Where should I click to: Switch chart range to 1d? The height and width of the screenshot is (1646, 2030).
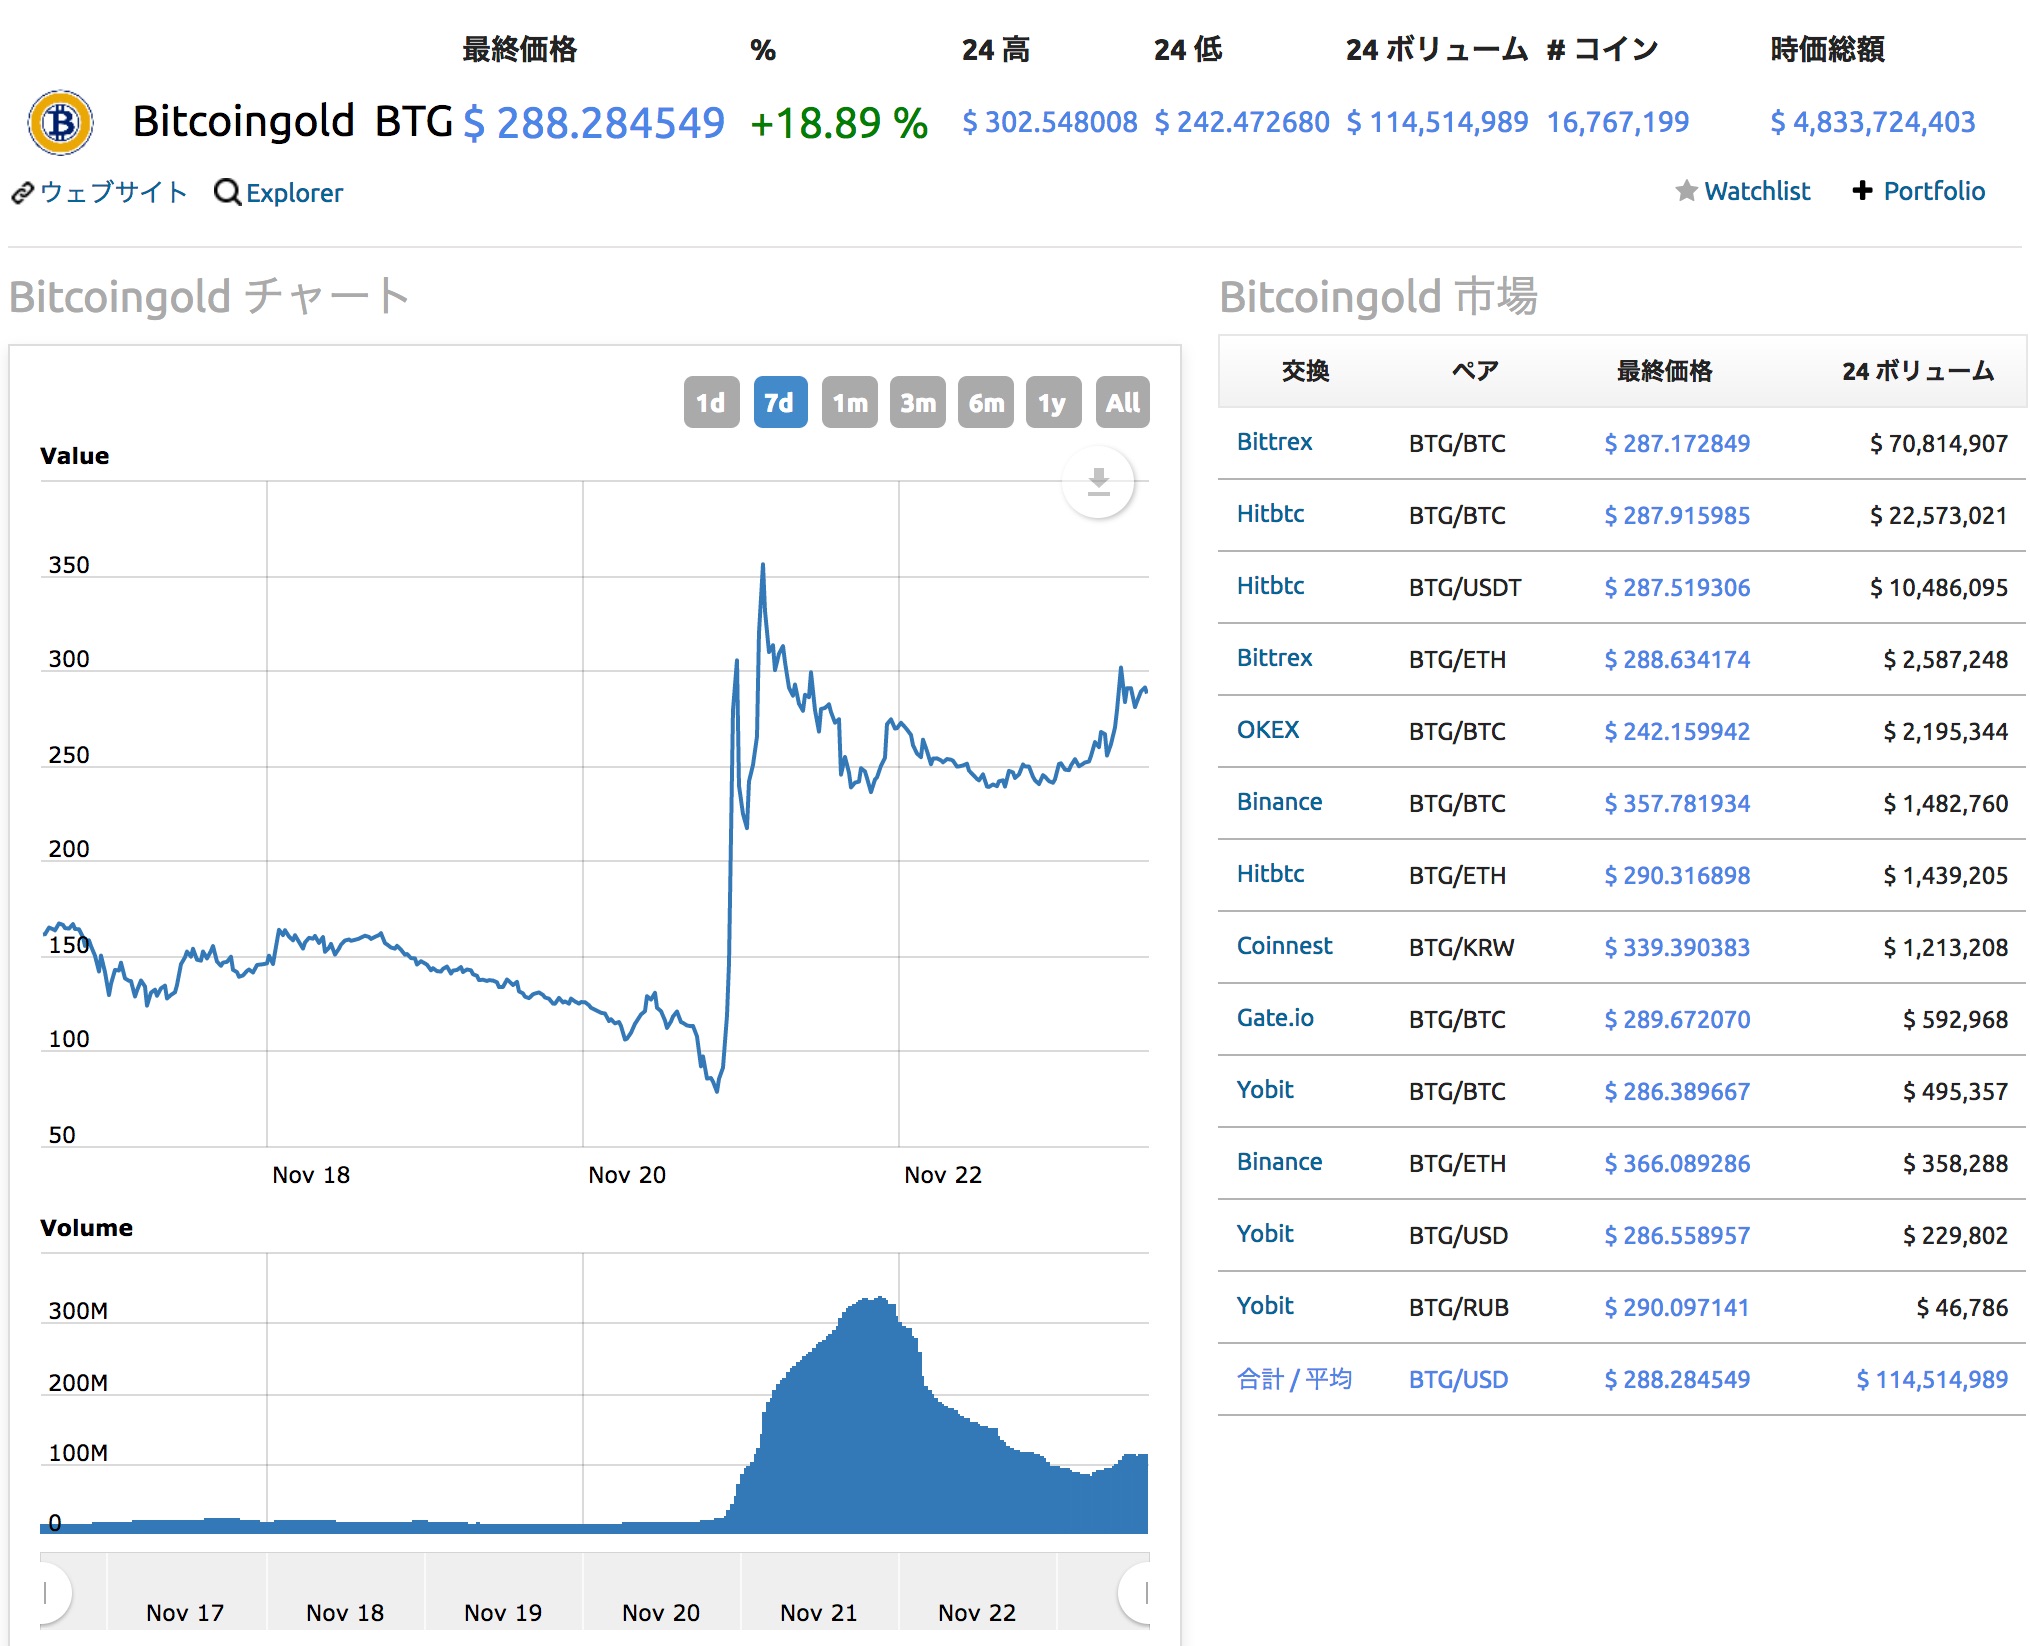[x=711, y=403]
